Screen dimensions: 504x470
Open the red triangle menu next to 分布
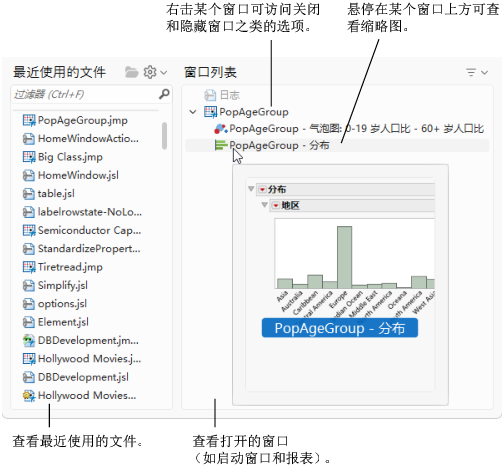[x=263, y=189]
